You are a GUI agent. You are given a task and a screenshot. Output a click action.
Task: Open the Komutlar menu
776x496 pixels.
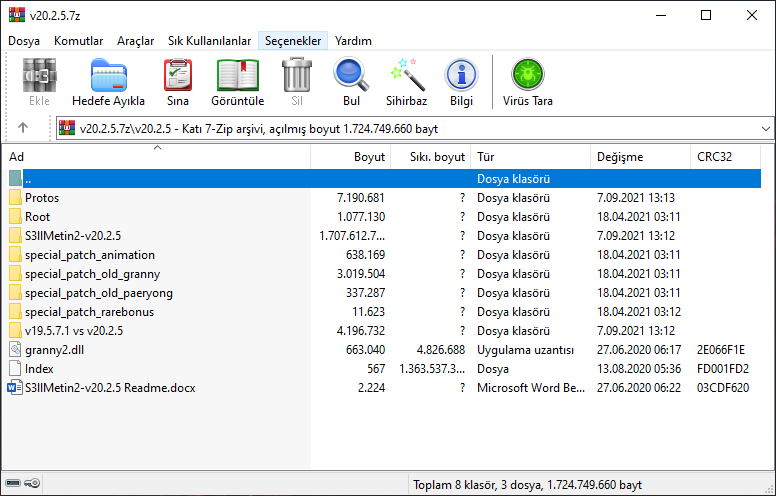(78, 41)
